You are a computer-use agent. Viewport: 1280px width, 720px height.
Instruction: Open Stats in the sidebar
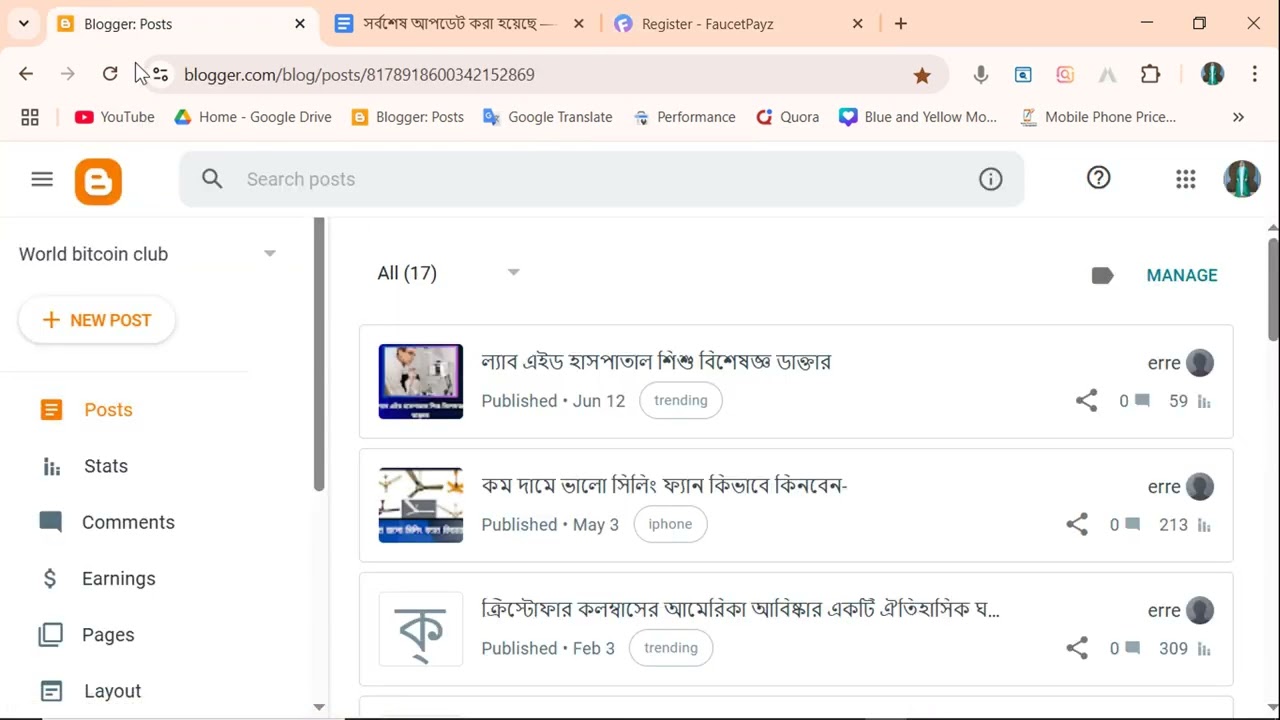[x=105, y=466]
